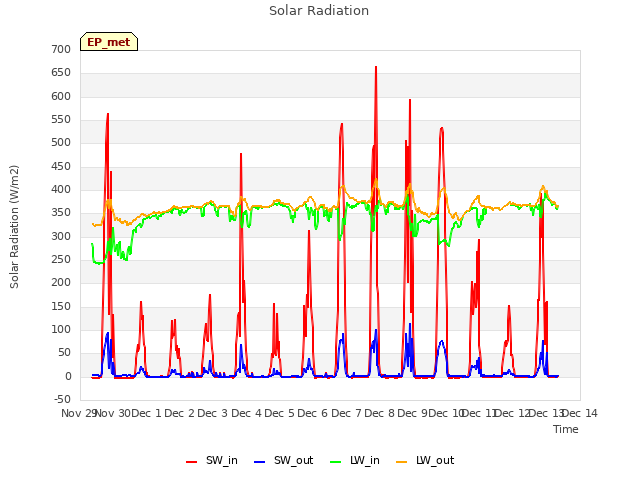
Task: Click the 0 y-axis tick label
Action: point(68,377)
